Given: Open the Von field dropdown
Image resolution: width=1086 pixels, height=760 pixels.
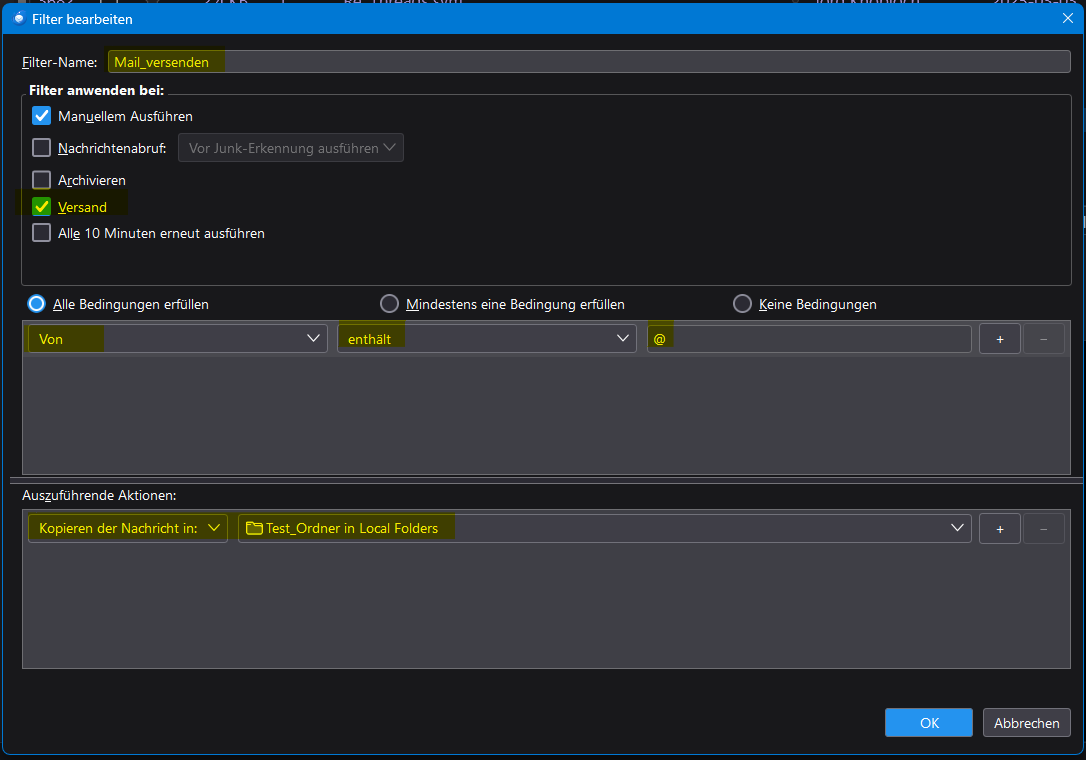Looking at the screenshot, I should (177, 339).
